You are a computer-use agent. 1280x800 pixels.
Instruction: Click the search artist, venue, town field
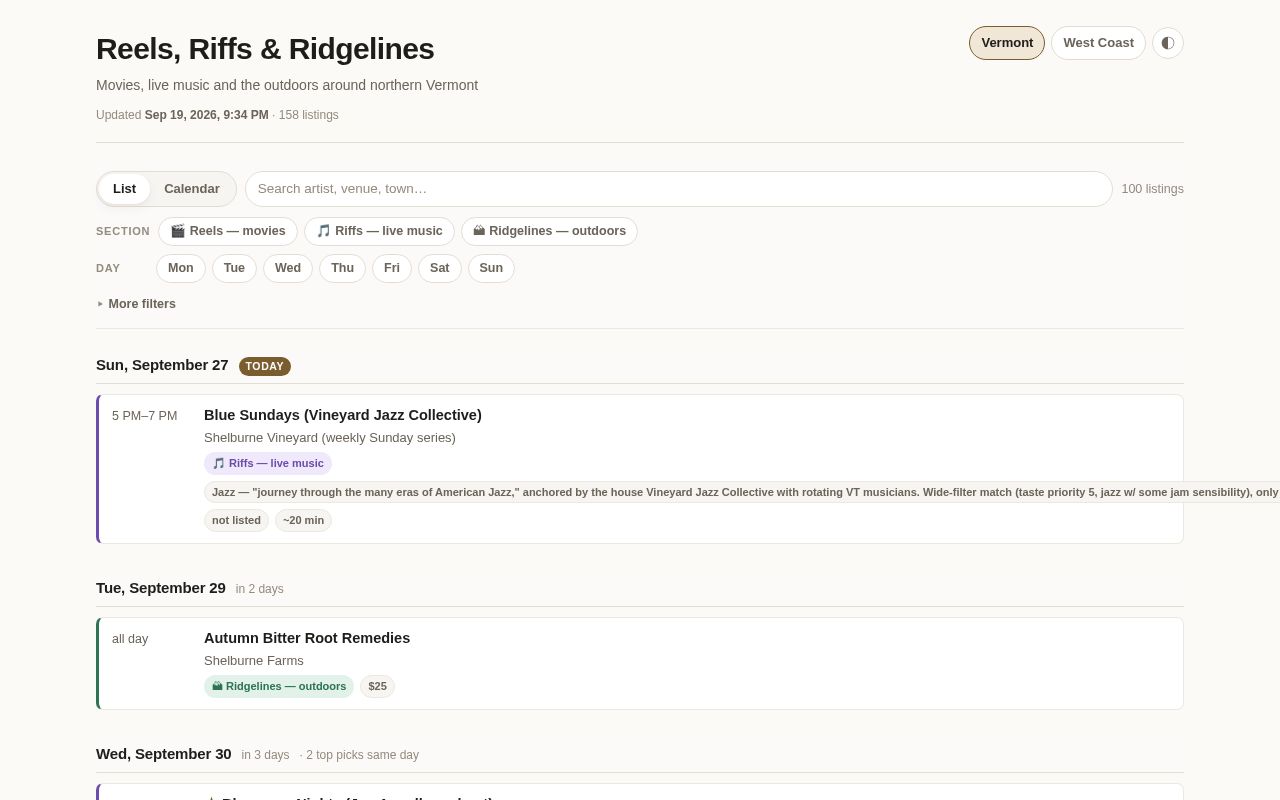[679, 189]
